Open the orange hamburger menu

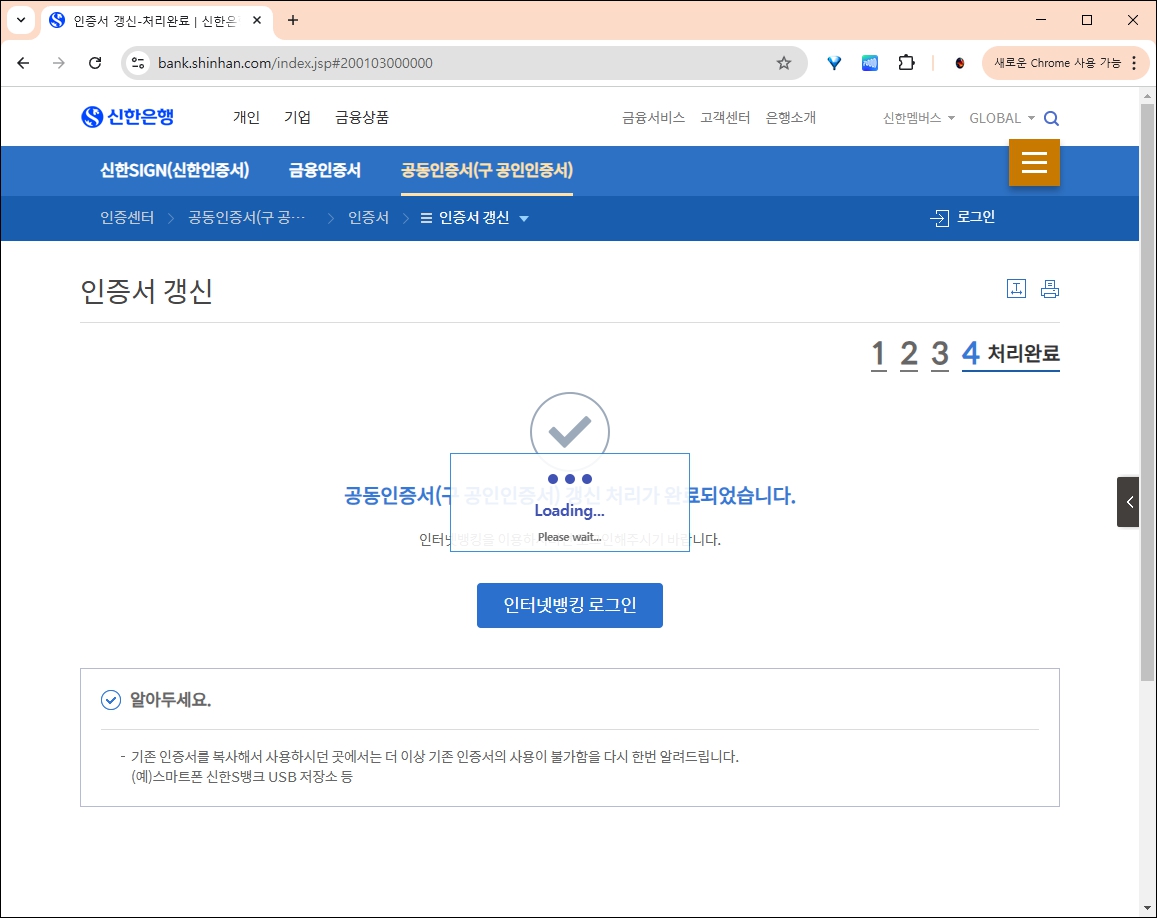pyautogui.click(x=1034, y=161)
